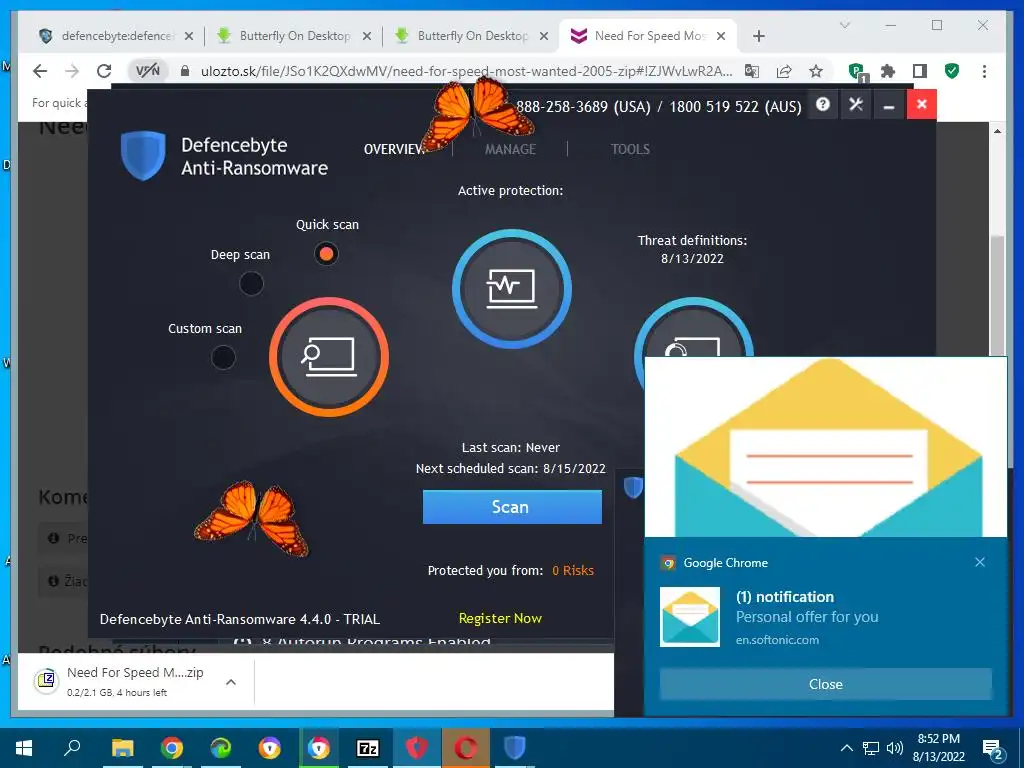Image resolution: width=1024 pixels, height=768 pixels.
Task: Switch to the MANAGE tab
Action: (510, 150)
